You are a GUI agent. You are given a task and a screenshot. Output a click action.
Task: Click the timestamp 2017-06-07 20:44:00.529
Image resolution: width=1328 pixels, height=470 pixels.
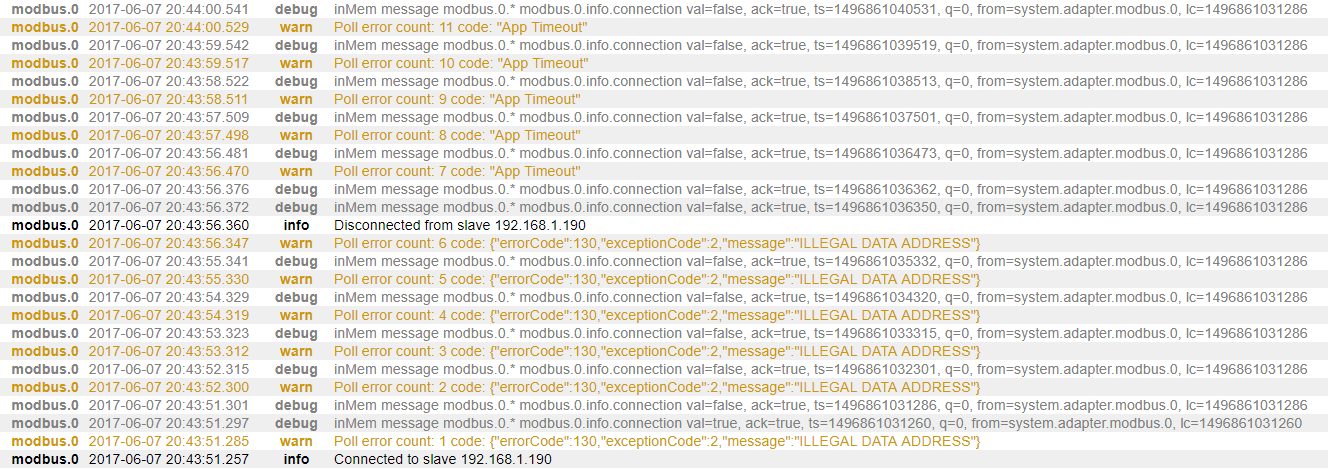coord(169,27)
